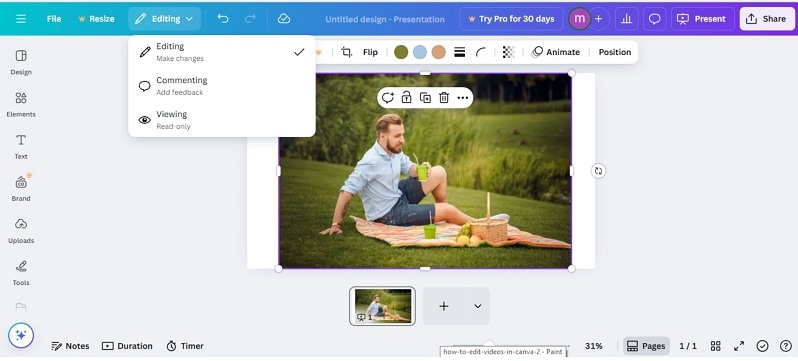Toggle the Pages view button
Screen dimensions: 798x361
646,346
